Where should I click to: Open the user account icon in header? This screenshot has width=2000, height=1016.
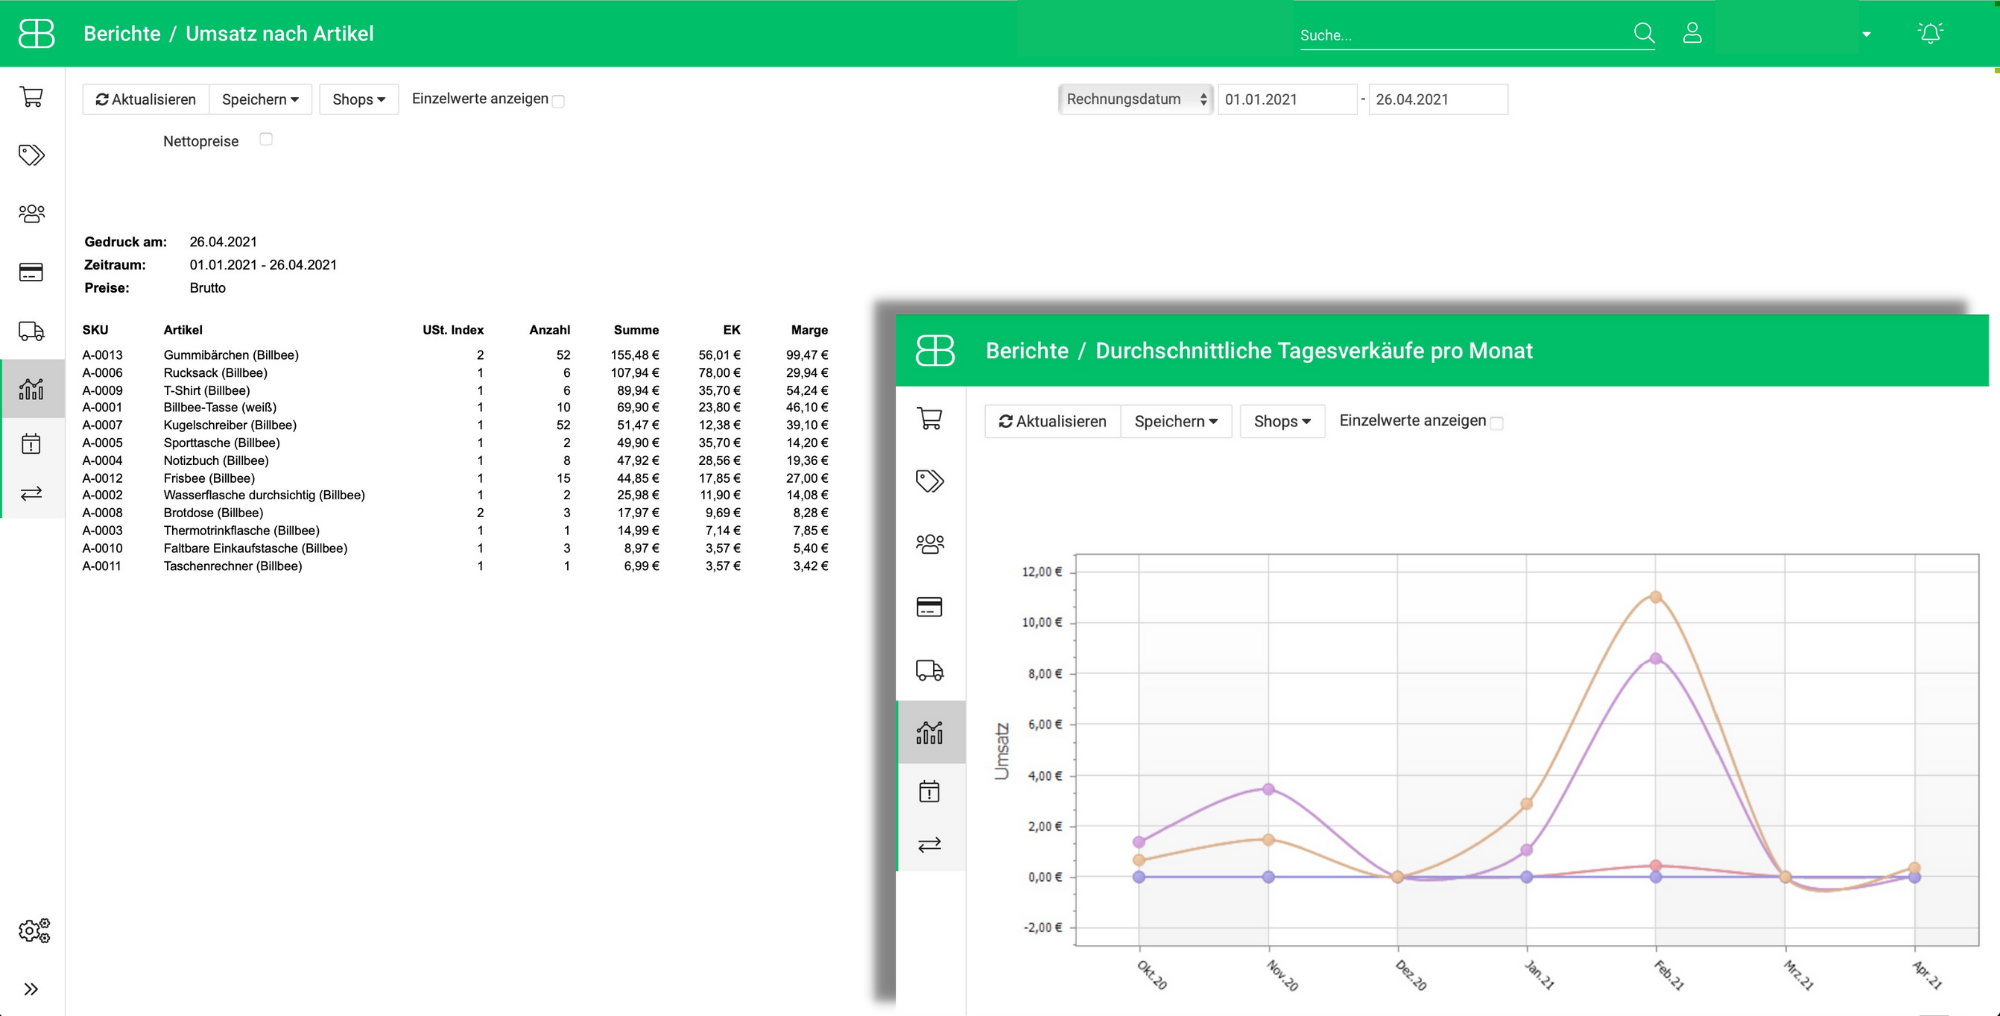coord(1692,33)
